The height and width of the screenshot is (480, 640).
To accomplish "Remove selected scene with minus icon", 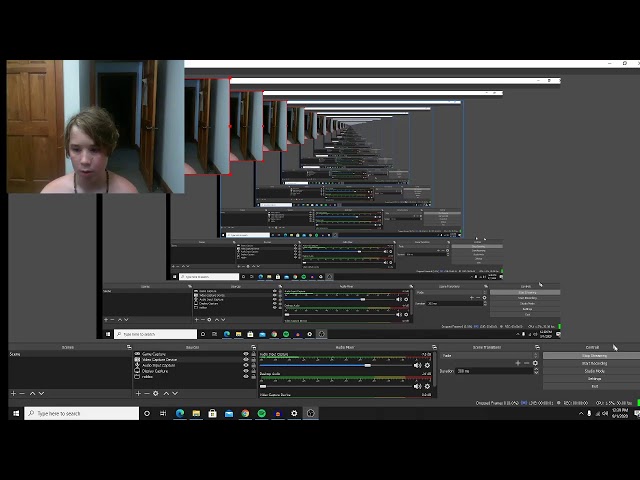I will pyautogui.click(x=22, y=393).
